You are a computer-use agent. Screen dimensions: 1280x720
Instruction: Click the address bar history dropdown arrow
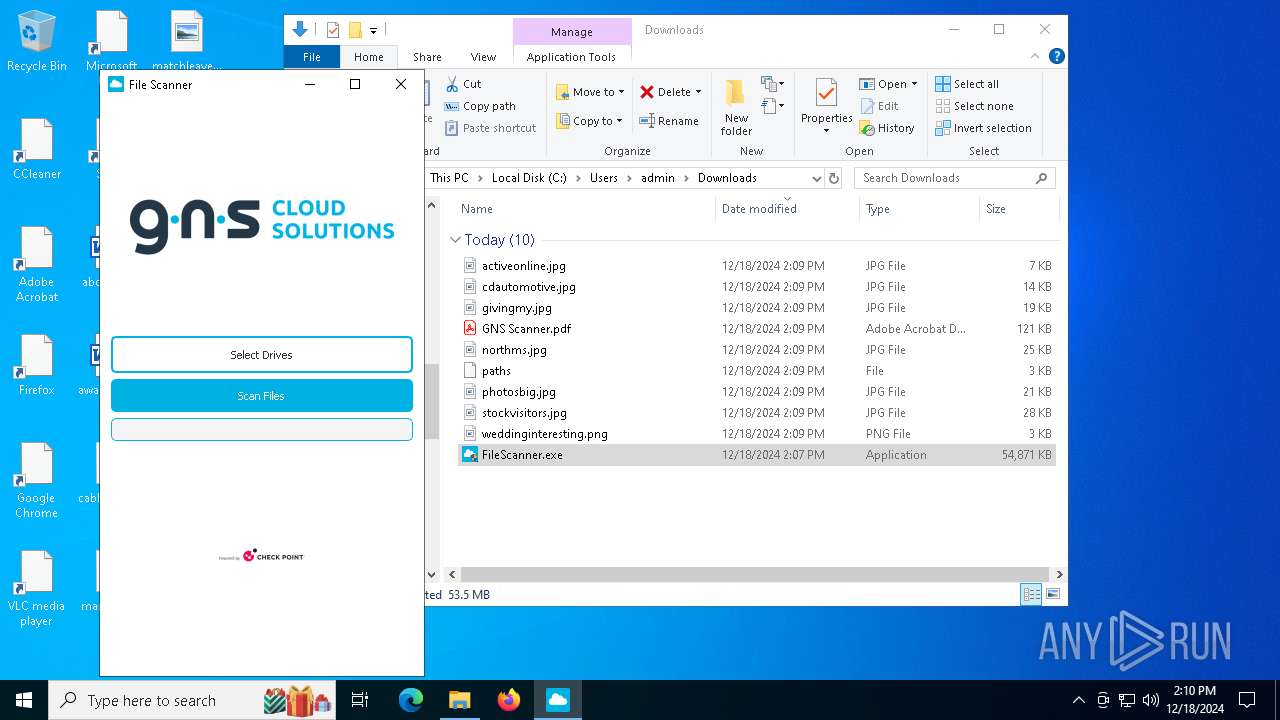point(816,178)
